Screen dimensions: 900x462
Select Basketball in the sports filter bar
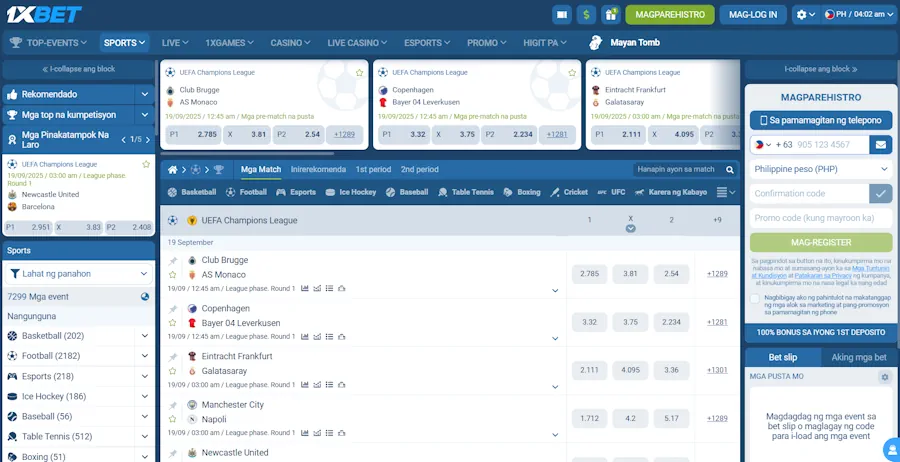tap(192, 192)
